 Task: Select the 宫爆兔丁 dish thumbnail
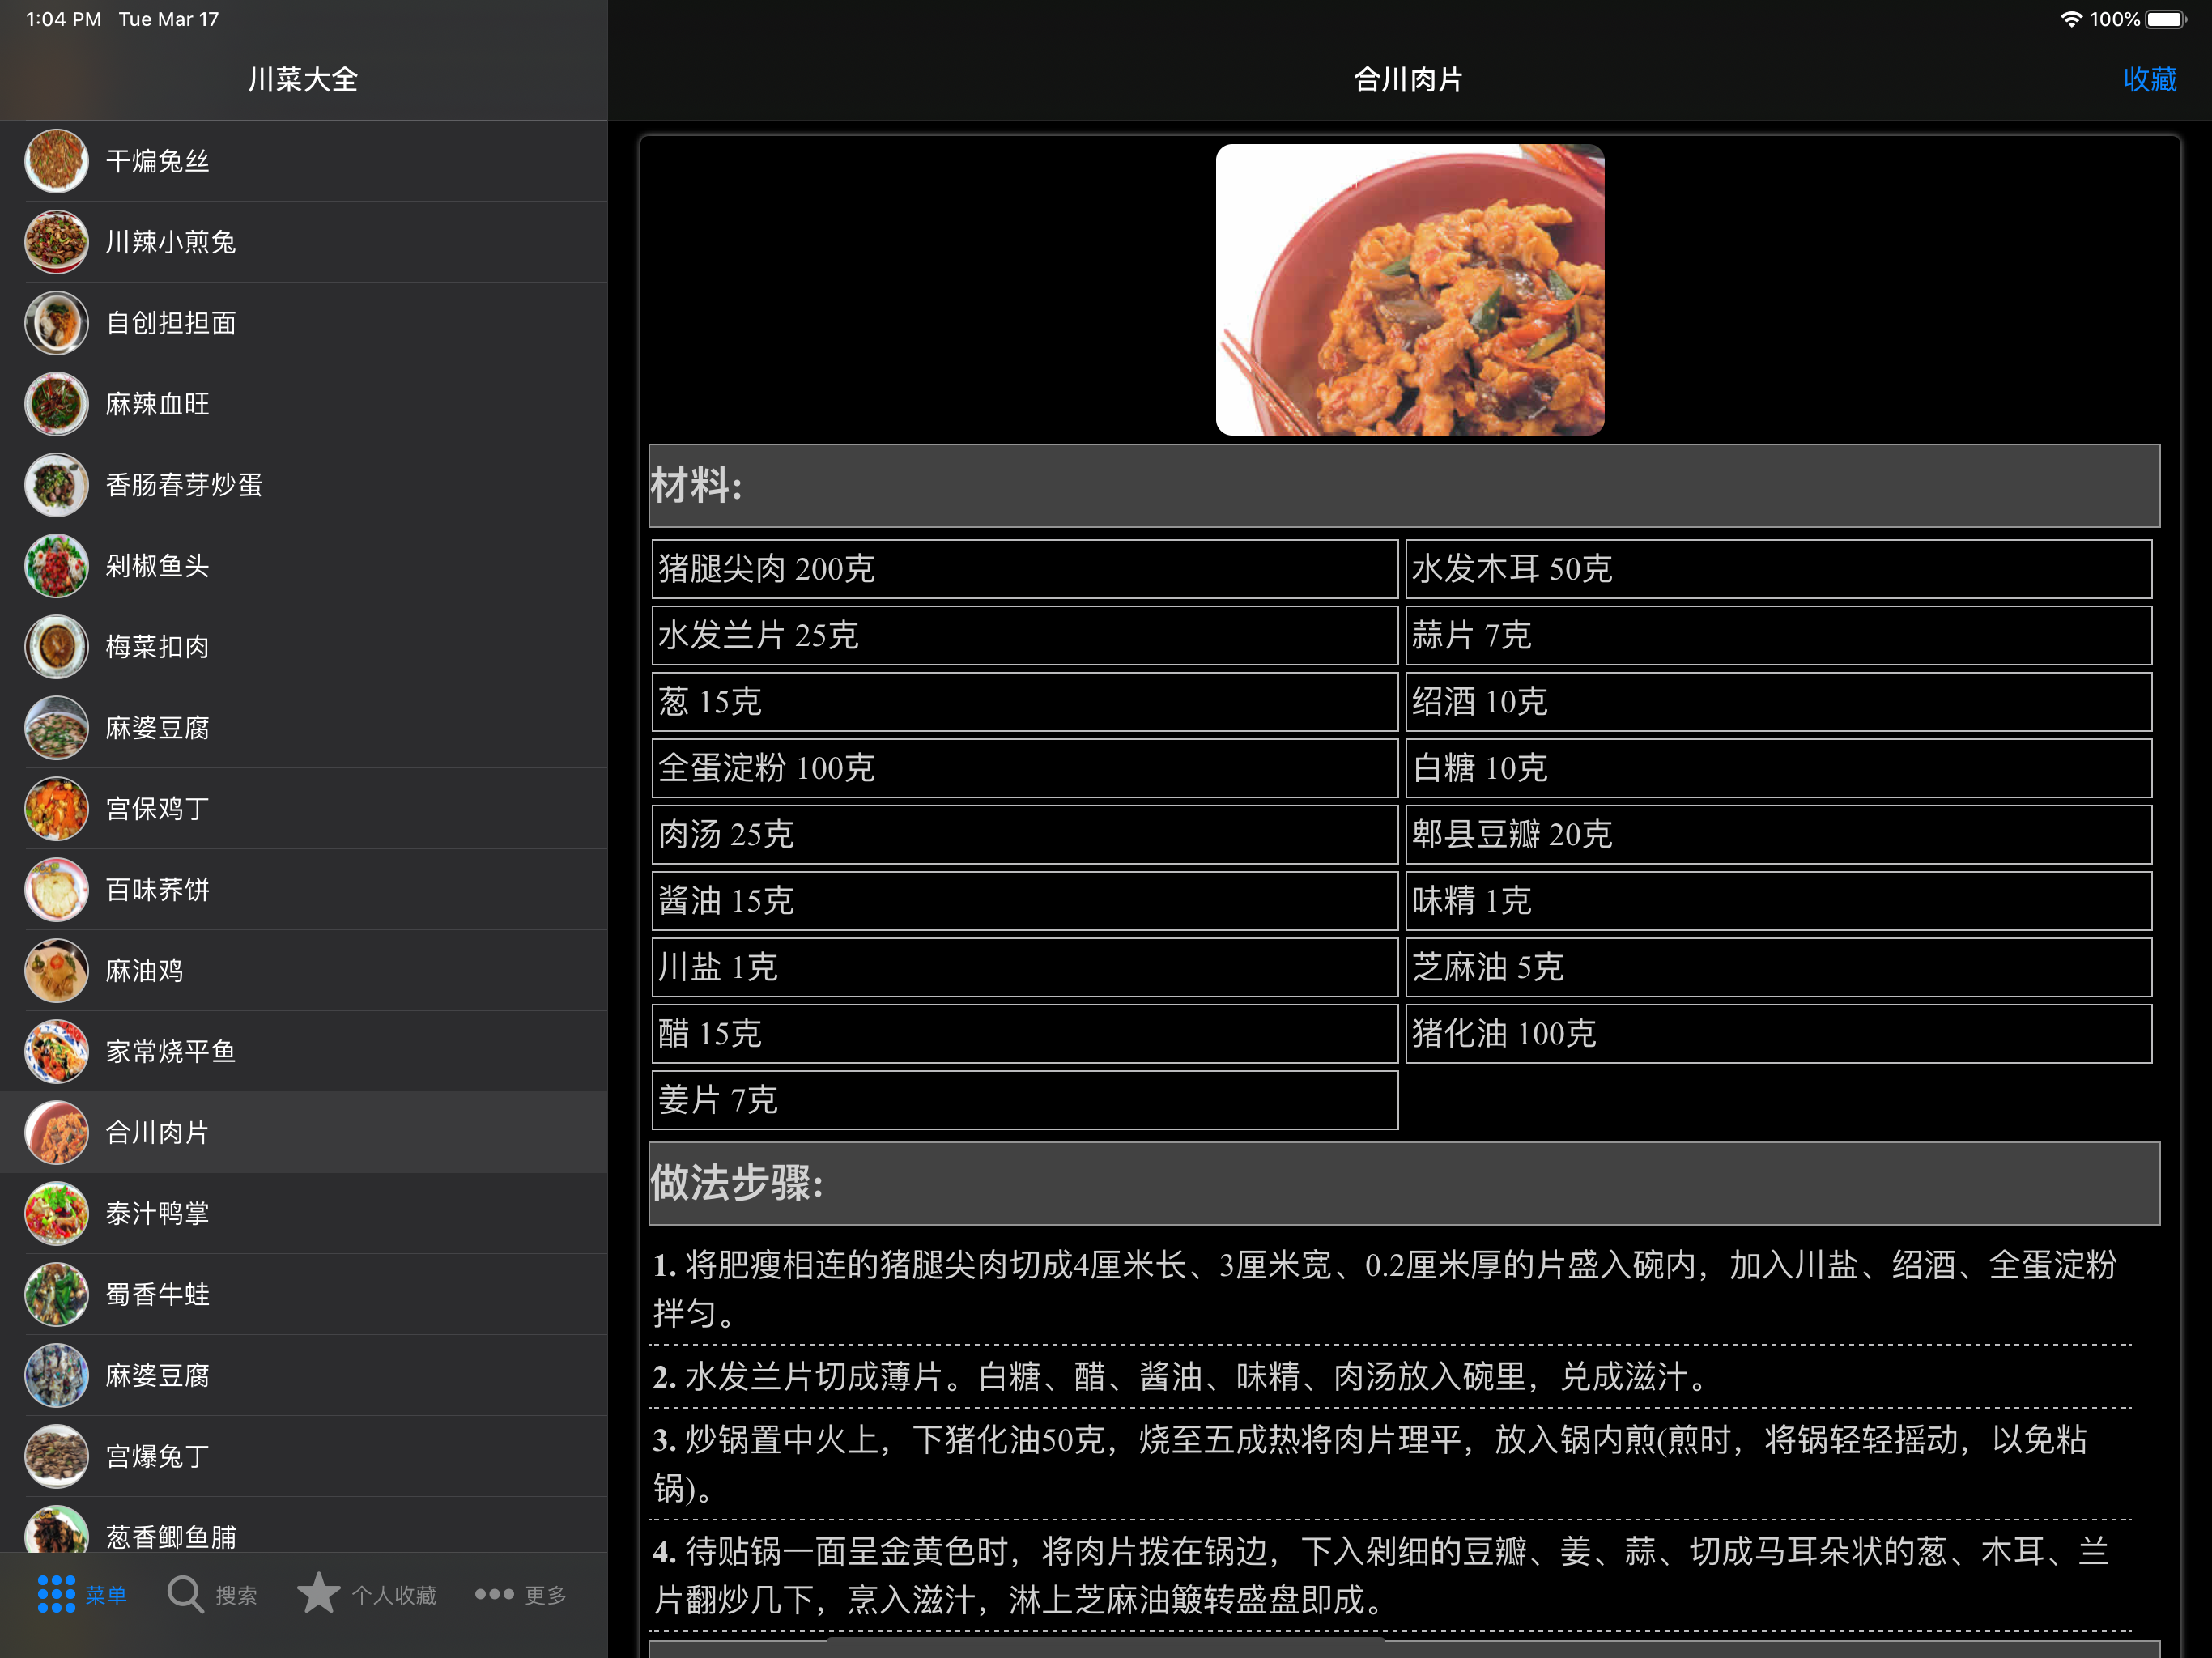(x=57, y=1457)
